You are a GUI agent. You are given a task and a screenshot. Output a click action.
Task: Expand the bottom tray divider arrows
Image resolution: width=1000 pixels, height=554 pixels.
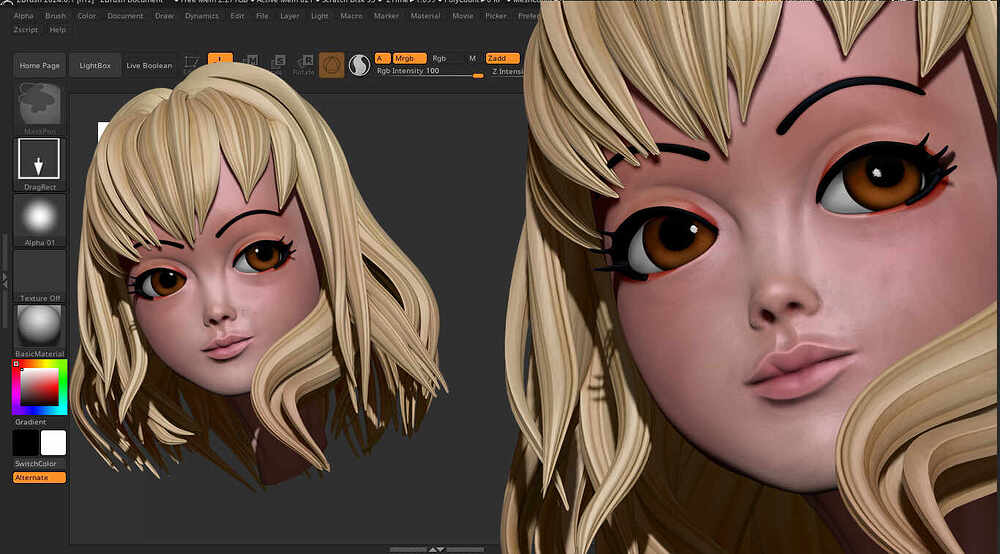437,549
